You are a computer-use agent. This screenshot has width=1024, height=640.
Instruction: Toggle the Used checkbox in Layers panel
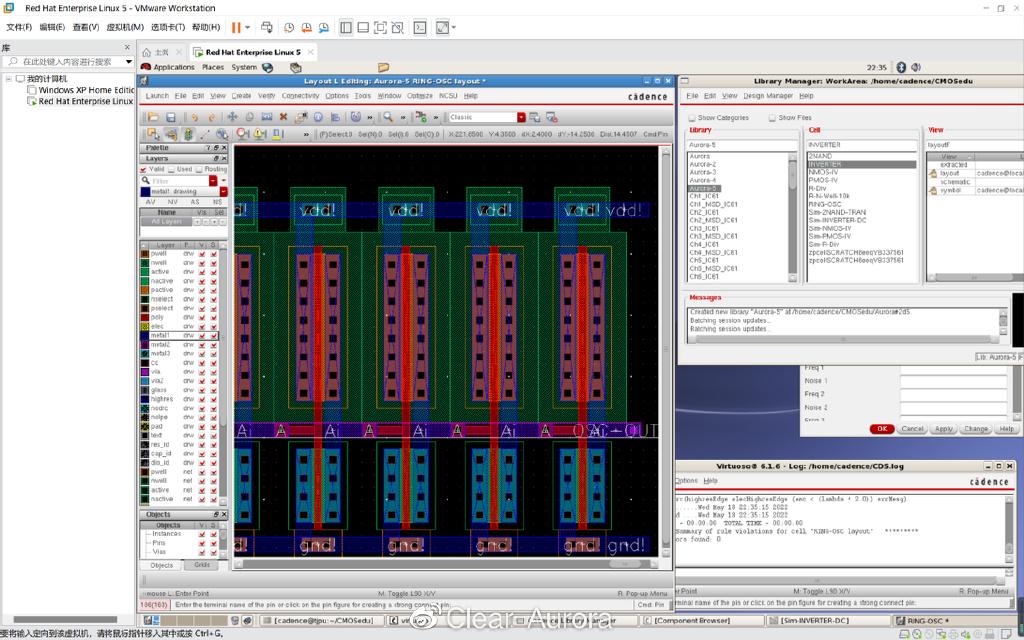point(171,169)
